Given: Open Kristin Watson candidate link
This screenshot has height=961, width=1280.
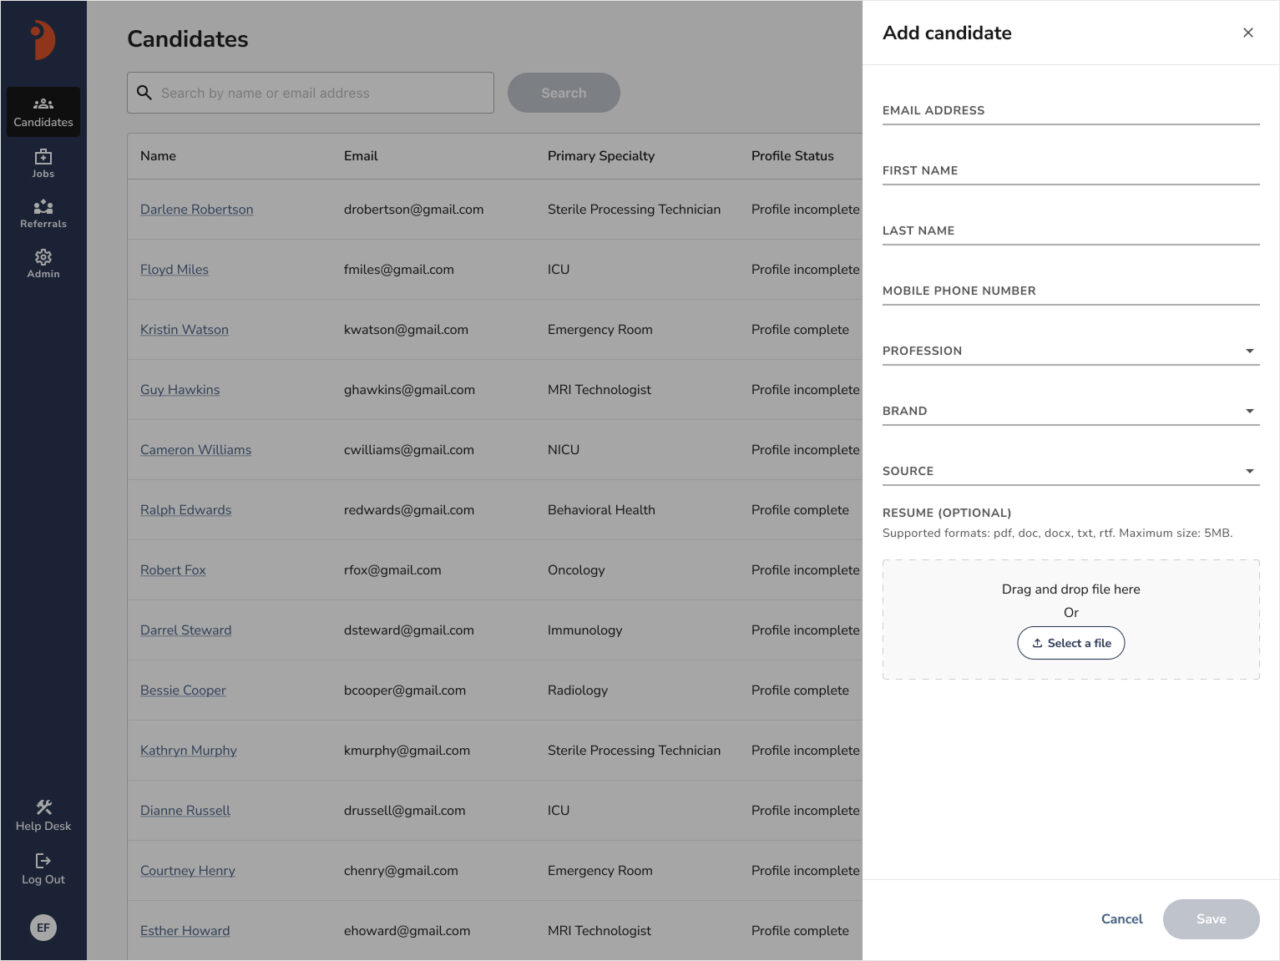Looking at the screenshot, I should (x=184, y=329).
